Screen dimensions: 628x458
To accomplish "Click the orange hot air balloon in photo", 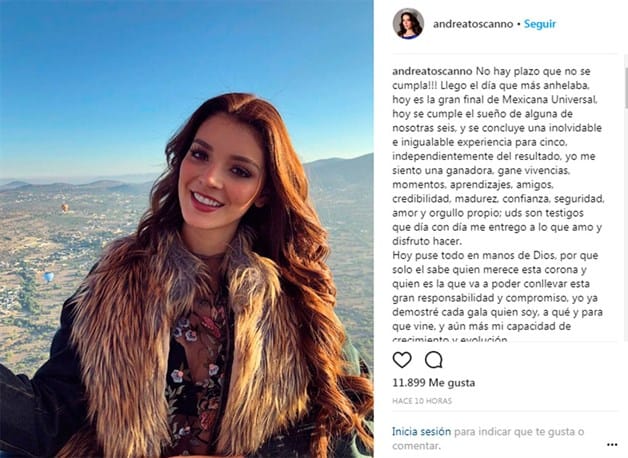I will coord(64,207).
